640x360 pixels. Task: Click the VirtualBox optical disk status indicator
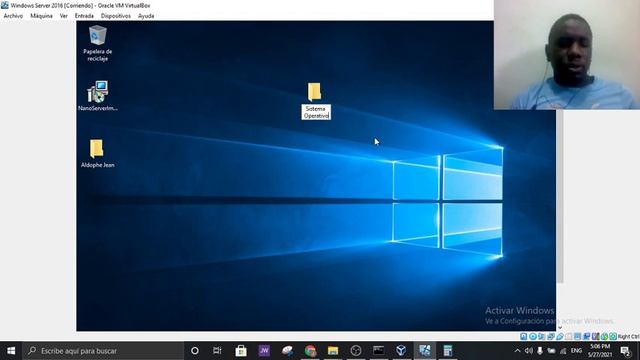pyautogui.click(x=533, y=337)
